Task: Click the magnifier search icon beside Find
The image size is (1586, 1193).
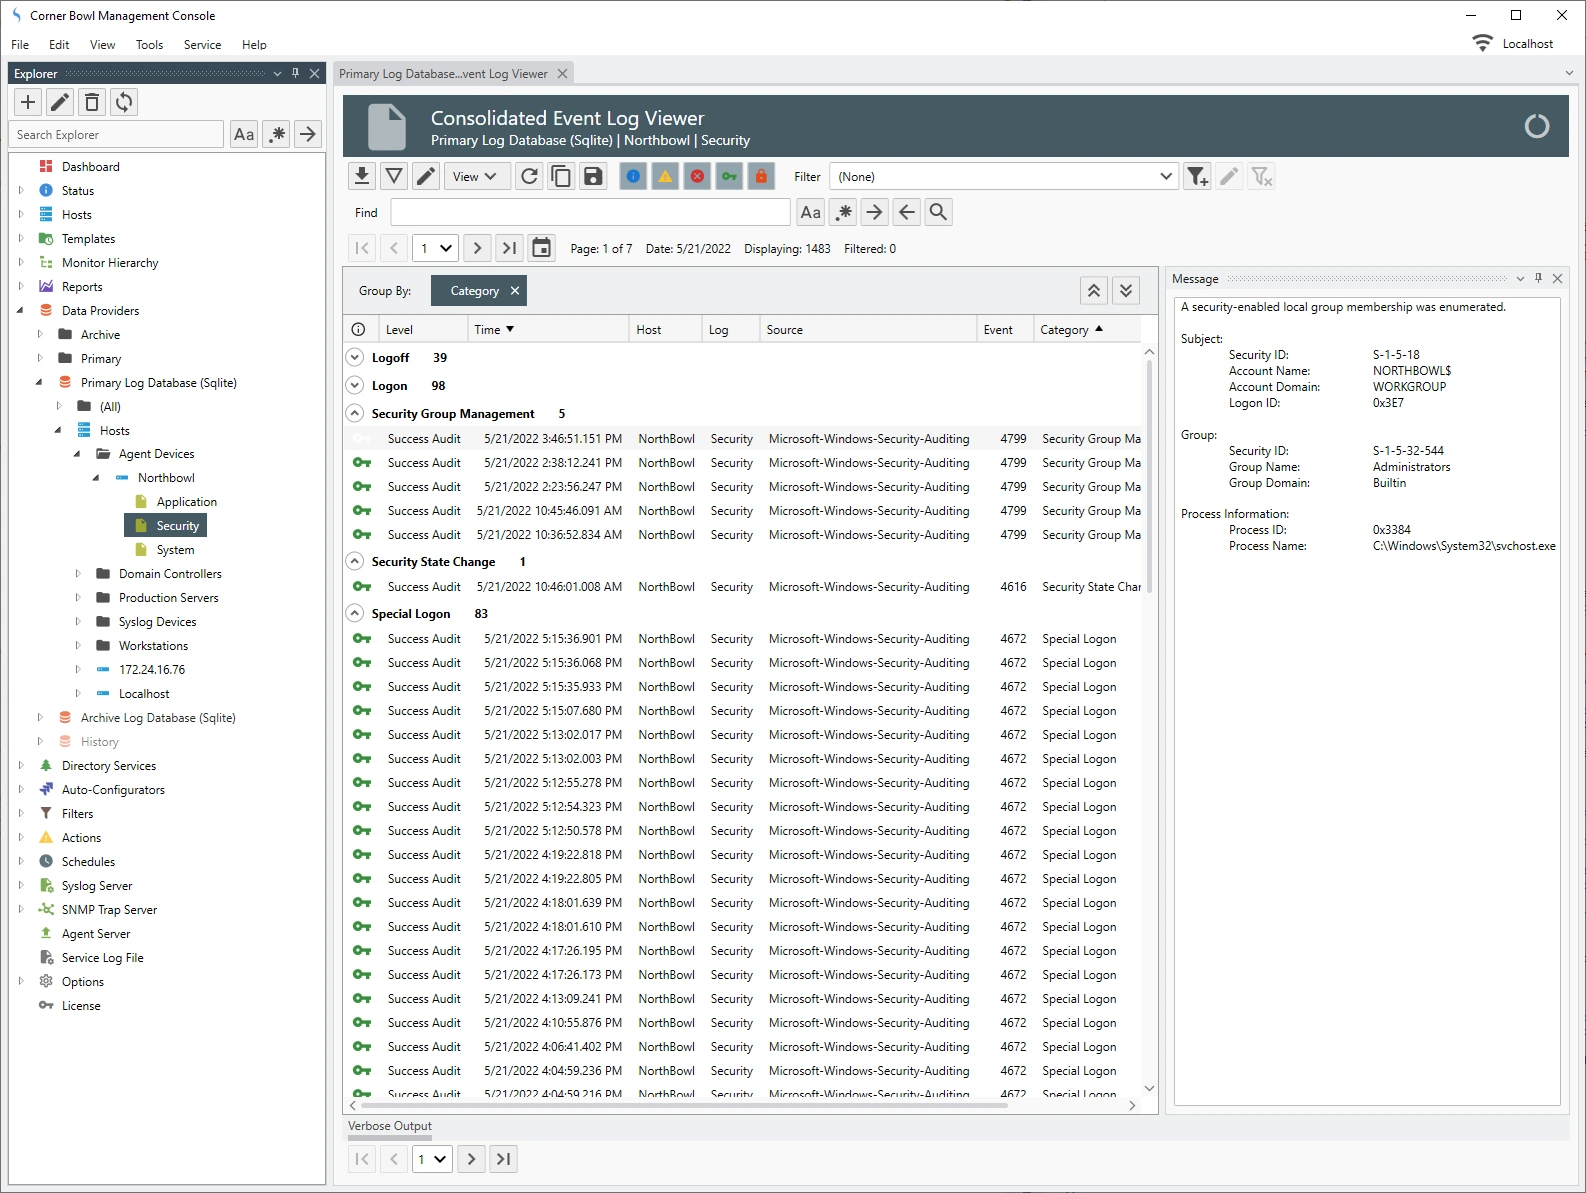Action: coord(938,212)
